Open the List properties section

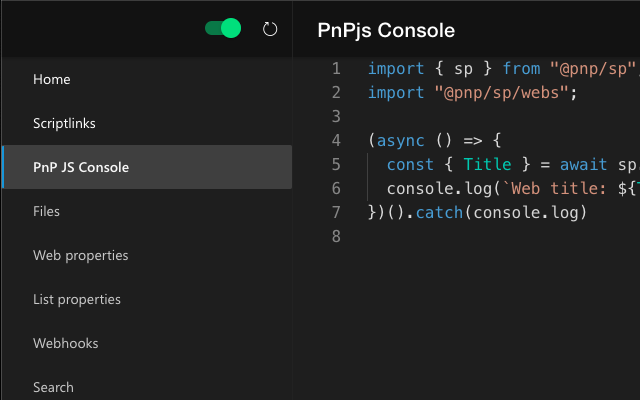tap(77, 299)
